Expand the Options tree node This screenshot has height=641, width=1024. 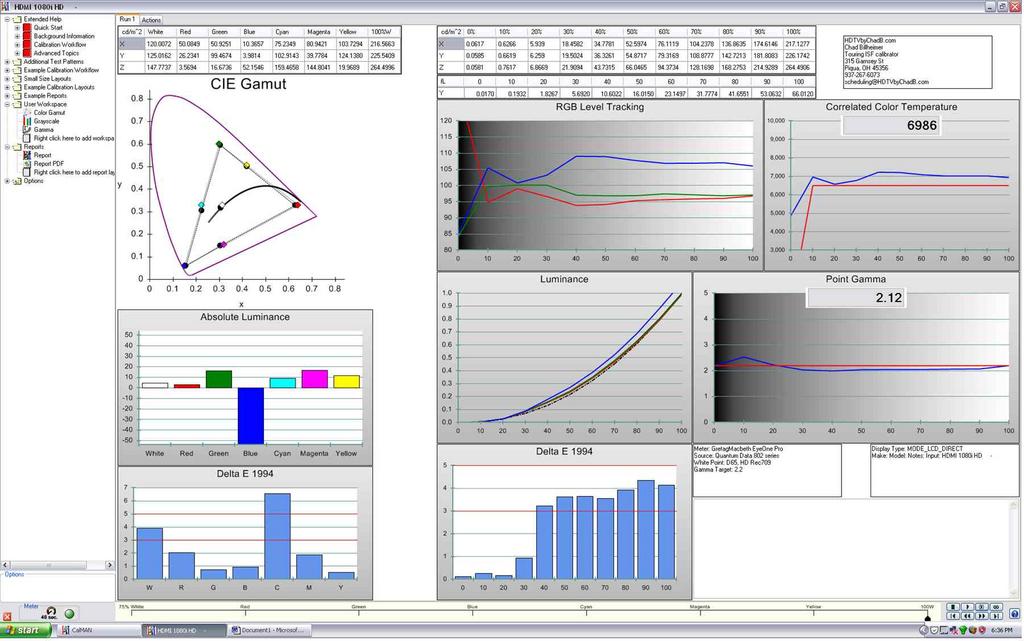point(7,181)
